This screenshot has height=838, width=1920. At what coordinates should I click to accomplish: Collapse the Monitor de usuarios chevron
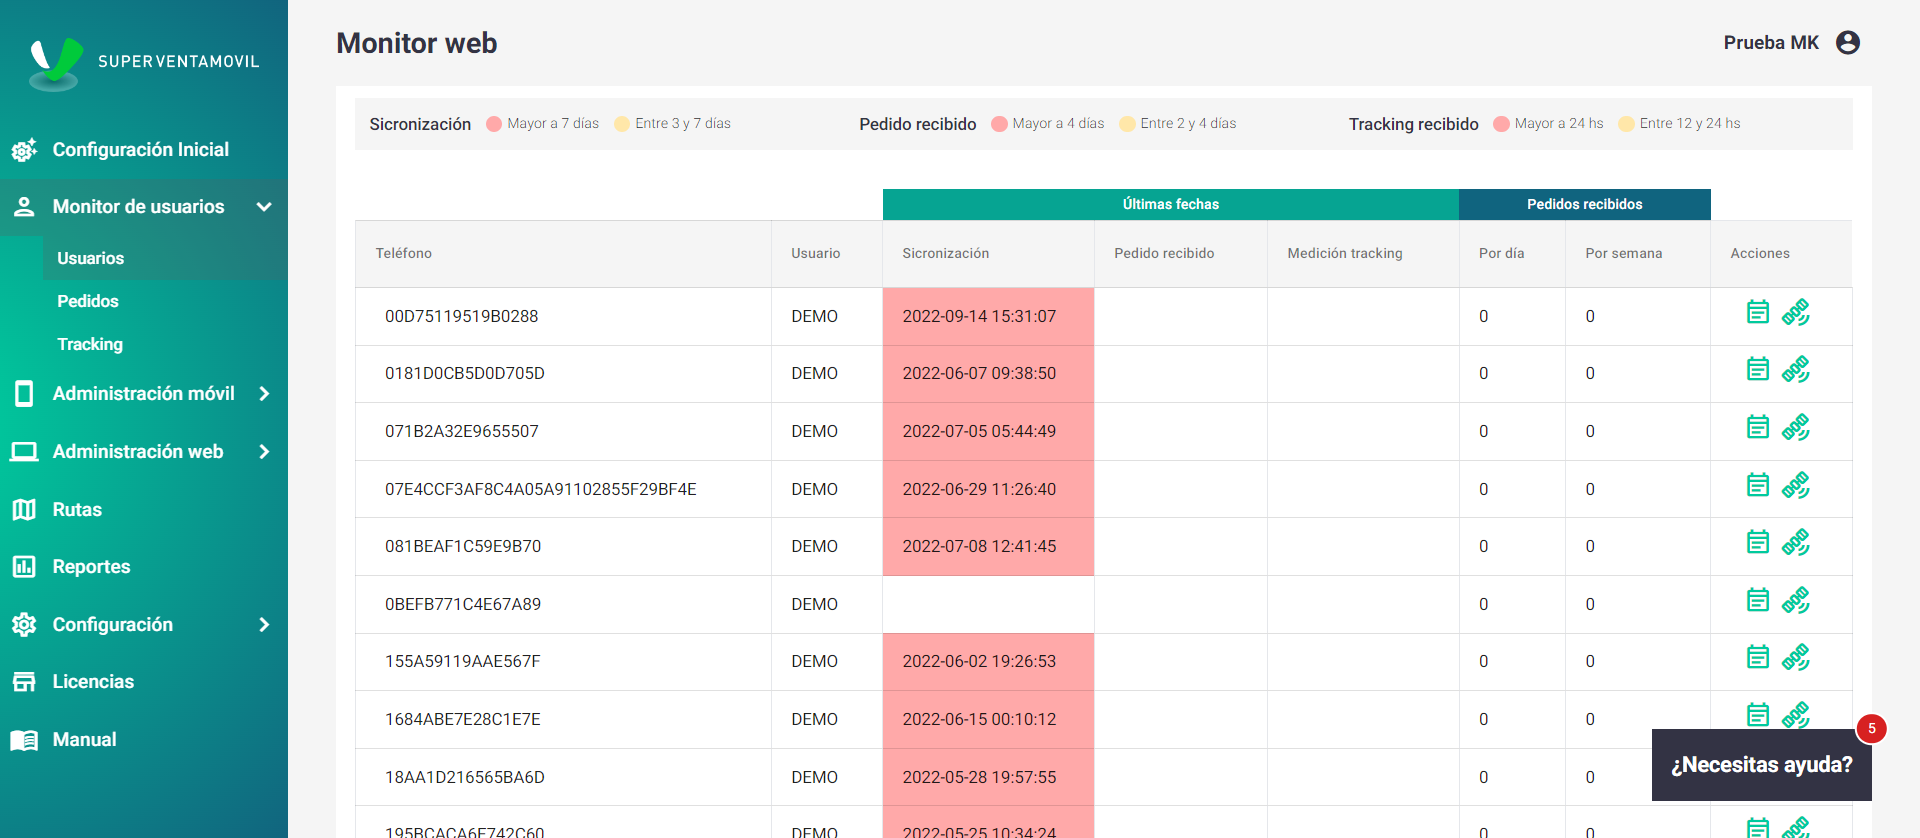tap(264, 207)
